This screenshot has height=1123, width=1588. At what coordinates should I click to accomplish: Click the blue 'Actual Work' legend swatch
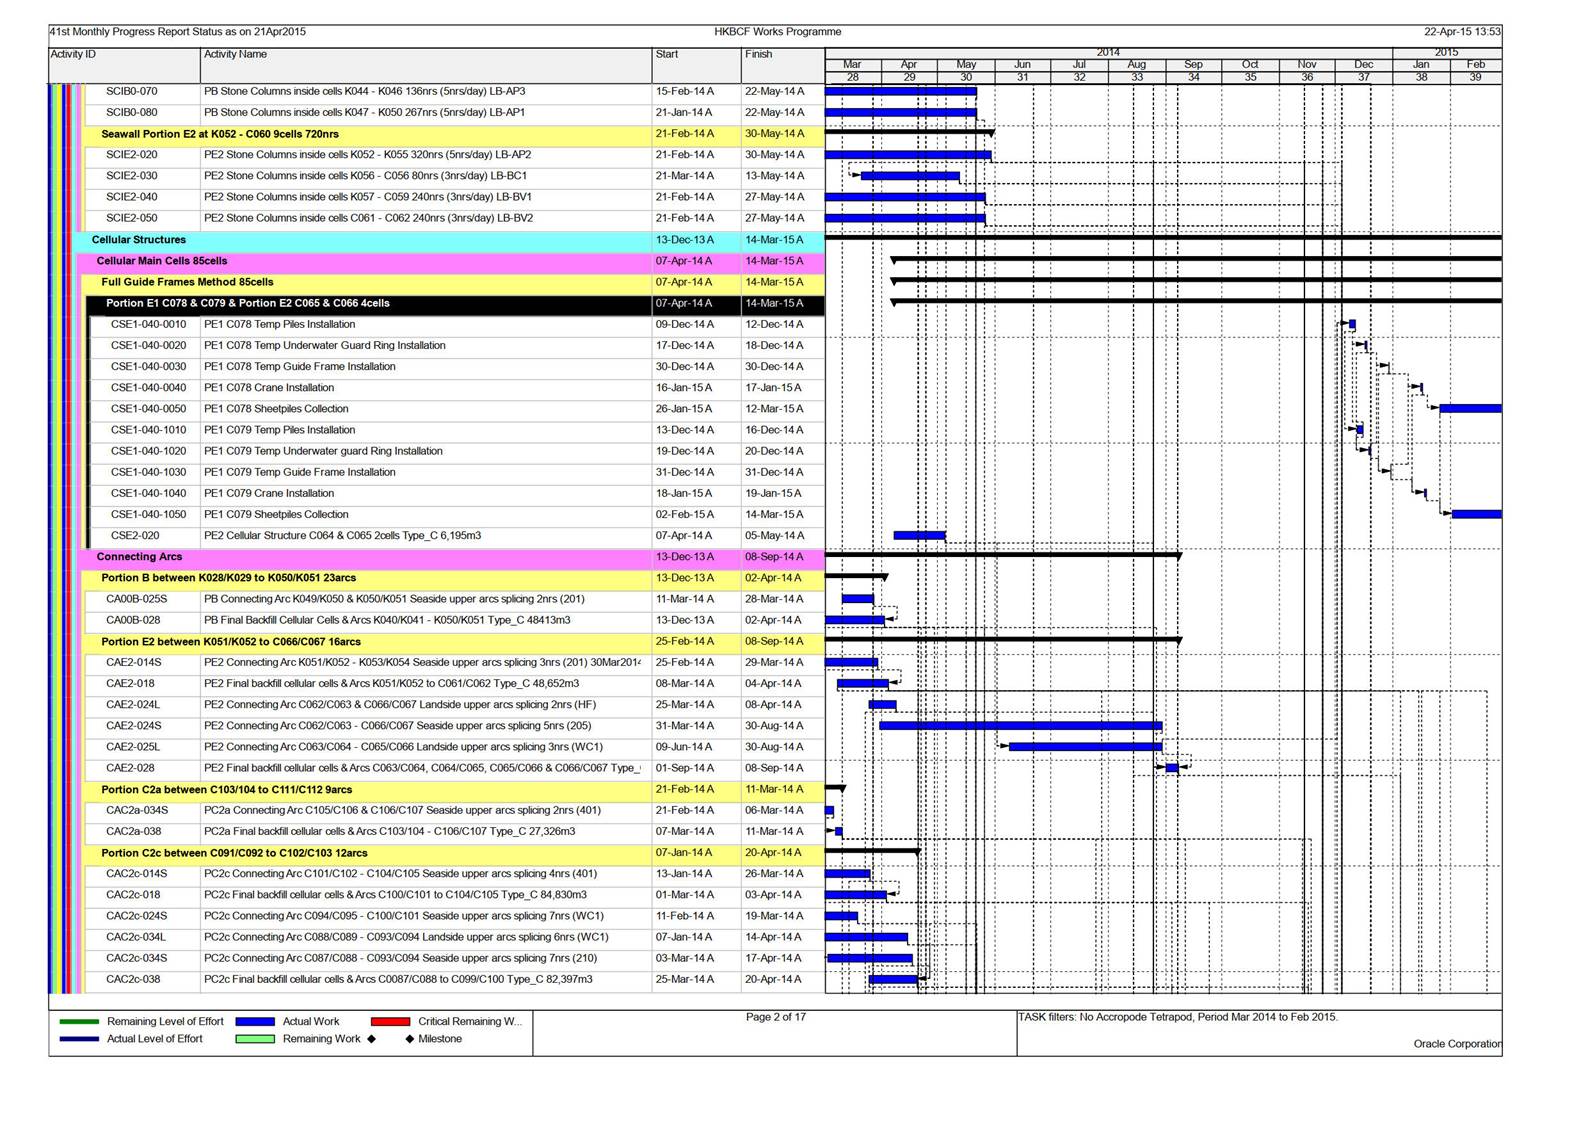pyautogui.click(x=255, y=1022)
